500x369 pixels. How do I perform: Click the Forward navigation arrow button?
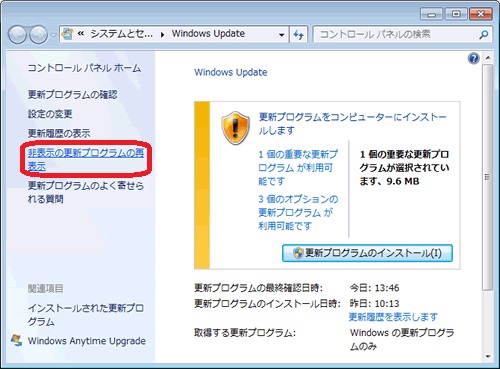tap(39, 35)
